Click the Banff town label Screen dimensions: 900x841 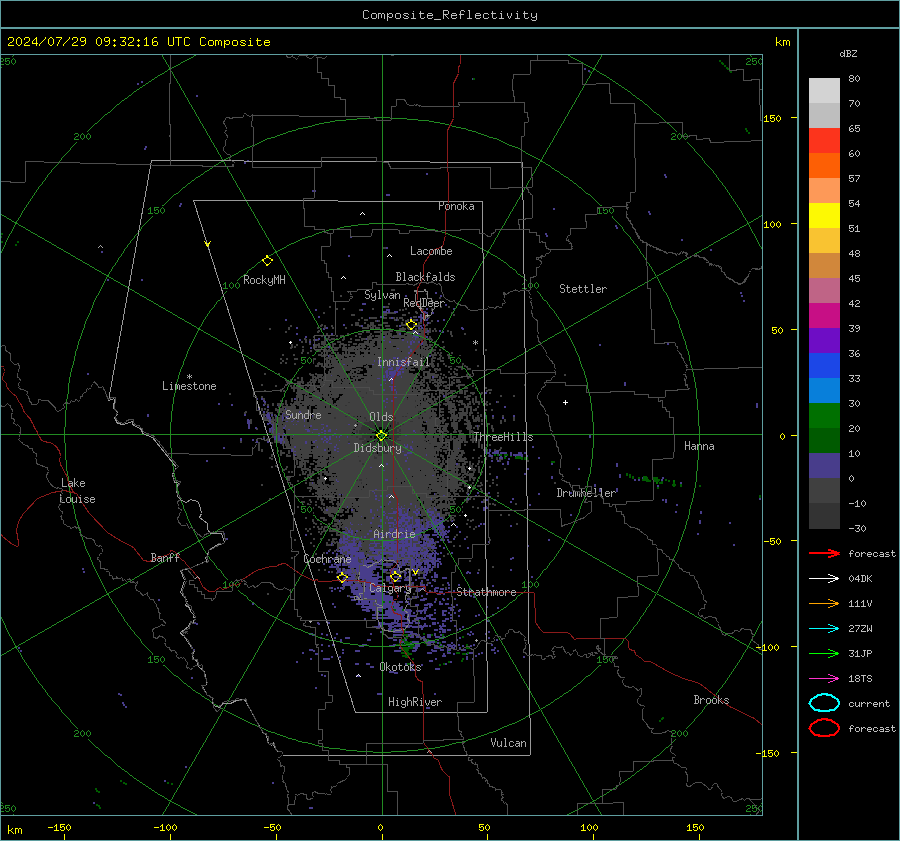pos(165,557)
